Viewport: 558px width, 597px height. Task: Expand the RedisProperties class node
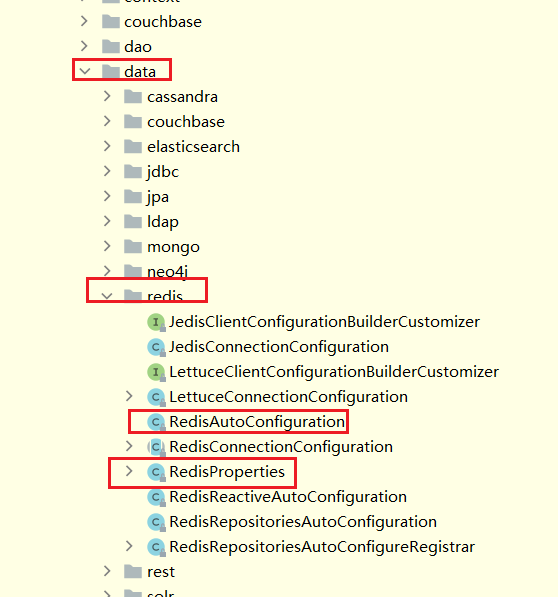click(x=129, y=471)
